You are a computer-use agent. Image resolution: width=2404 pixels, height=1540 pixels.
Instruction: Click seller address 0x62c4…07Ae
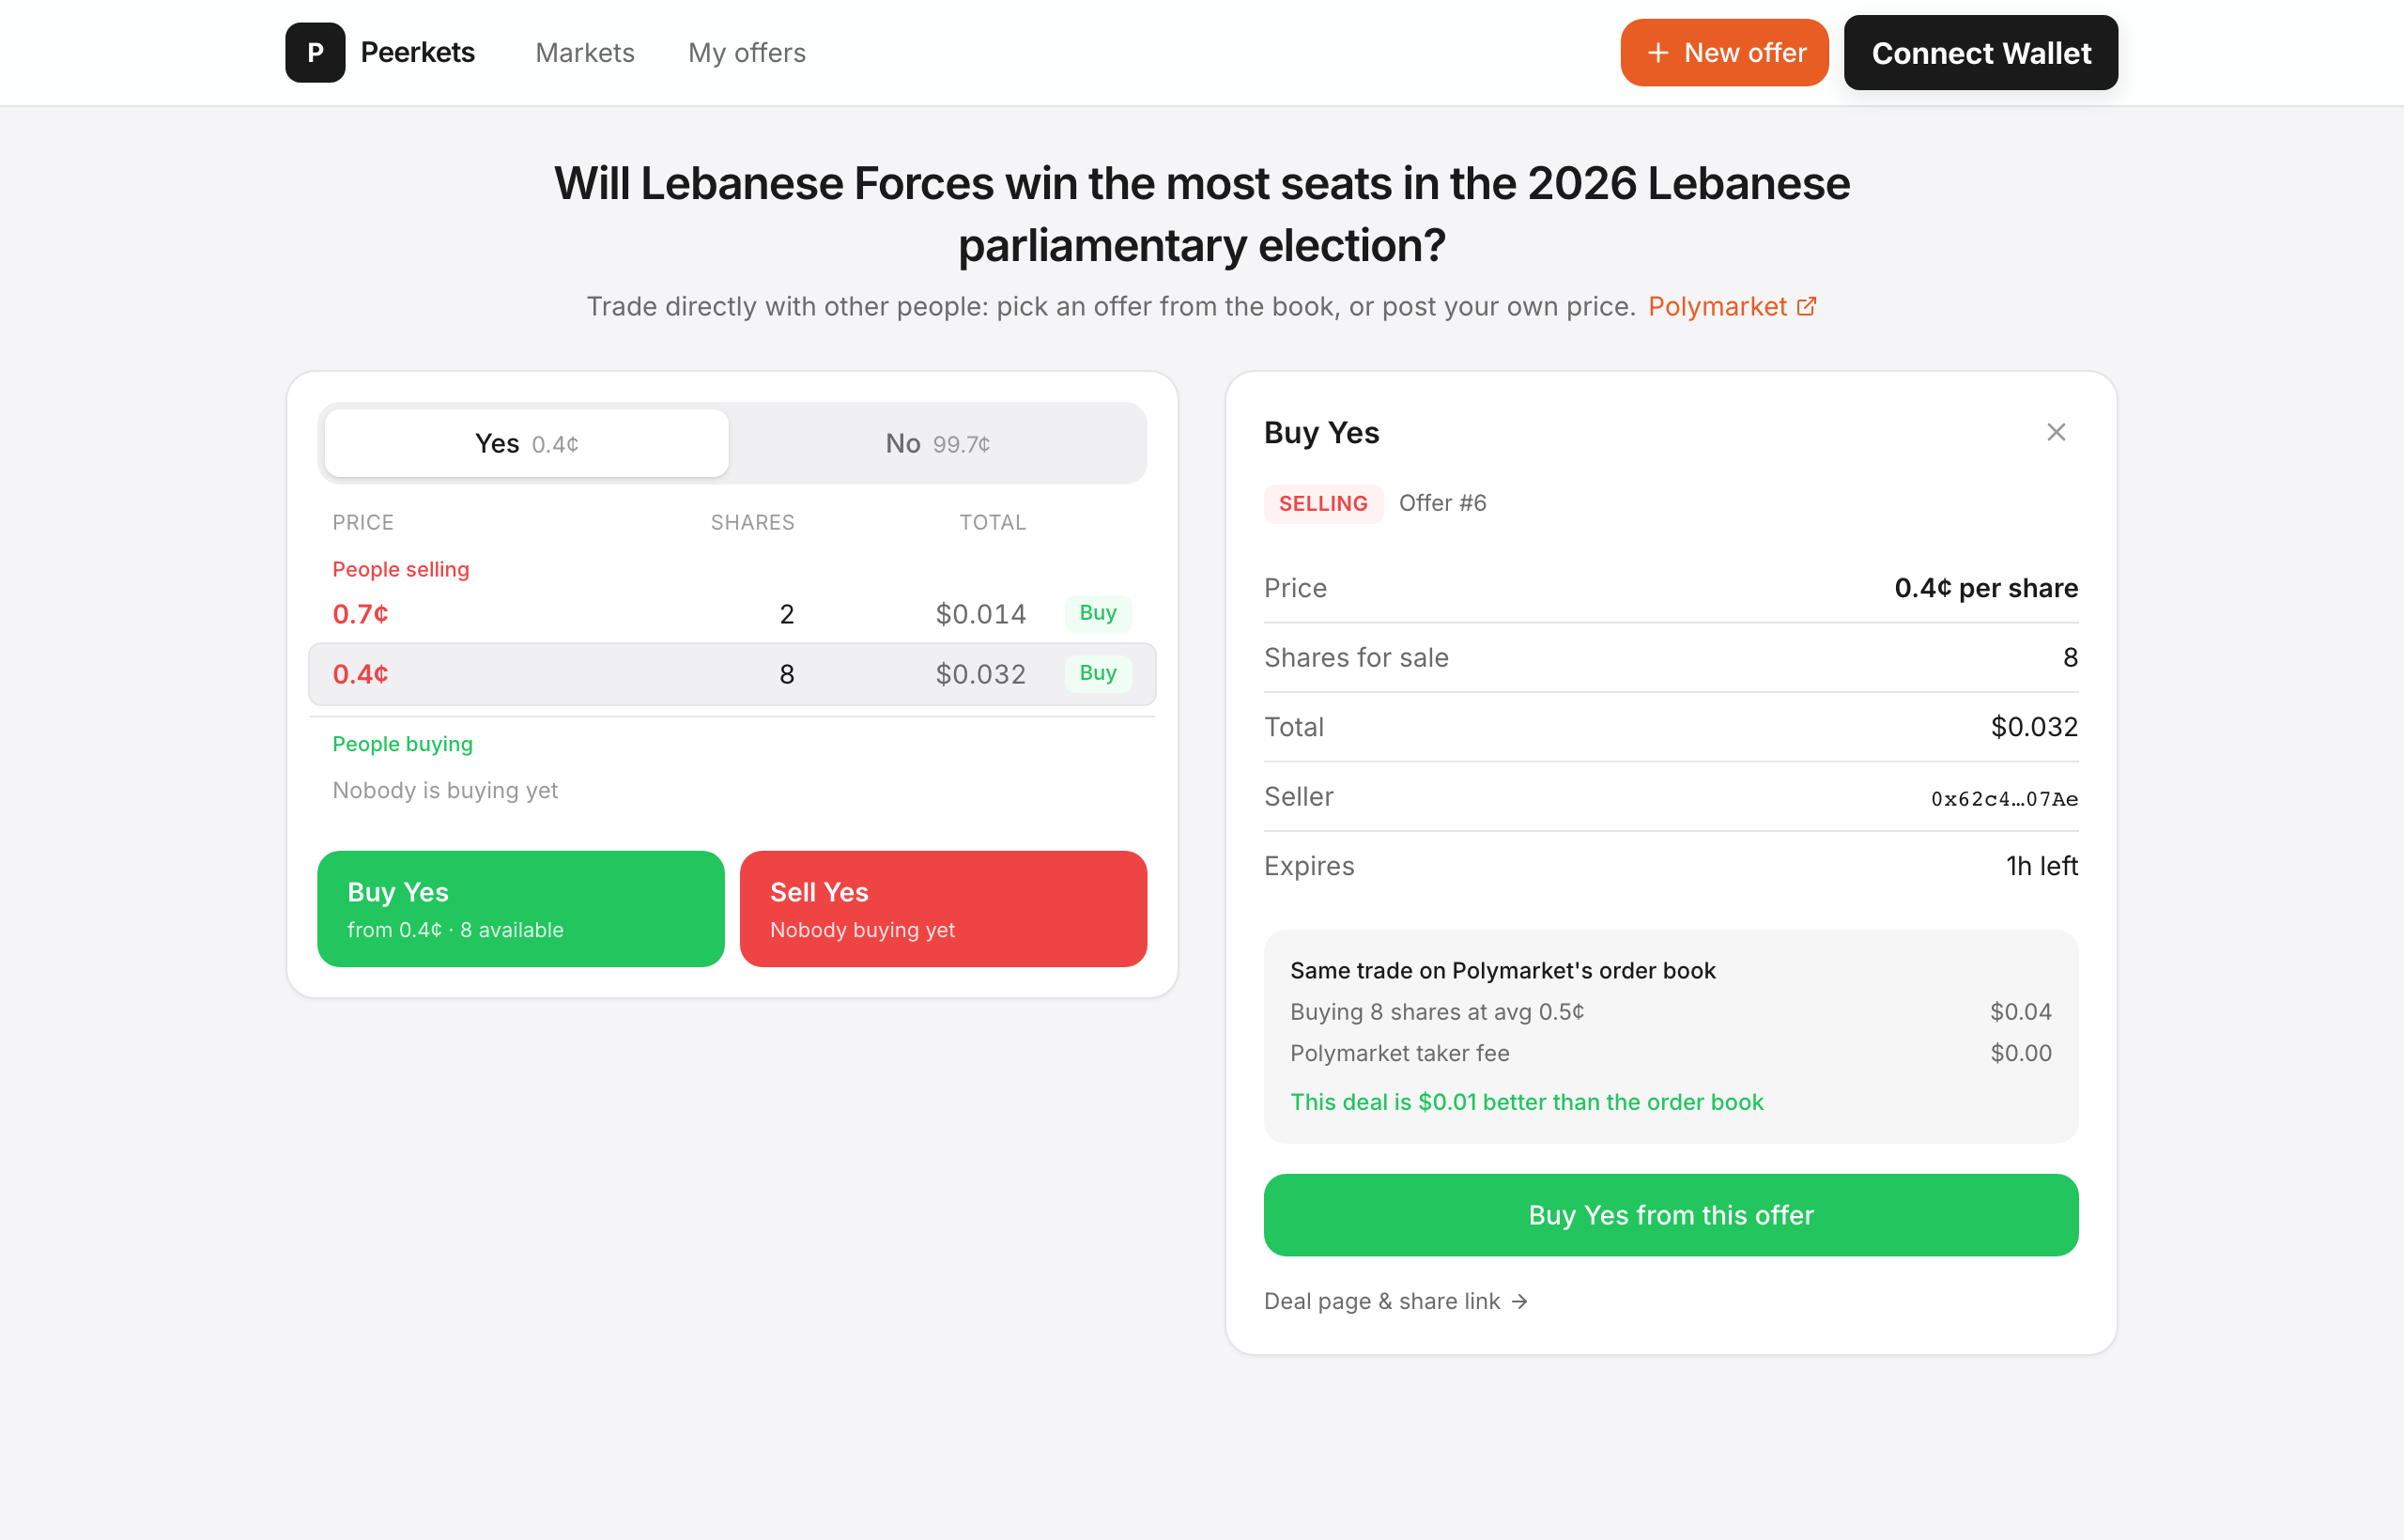(x=2004, y=798)
